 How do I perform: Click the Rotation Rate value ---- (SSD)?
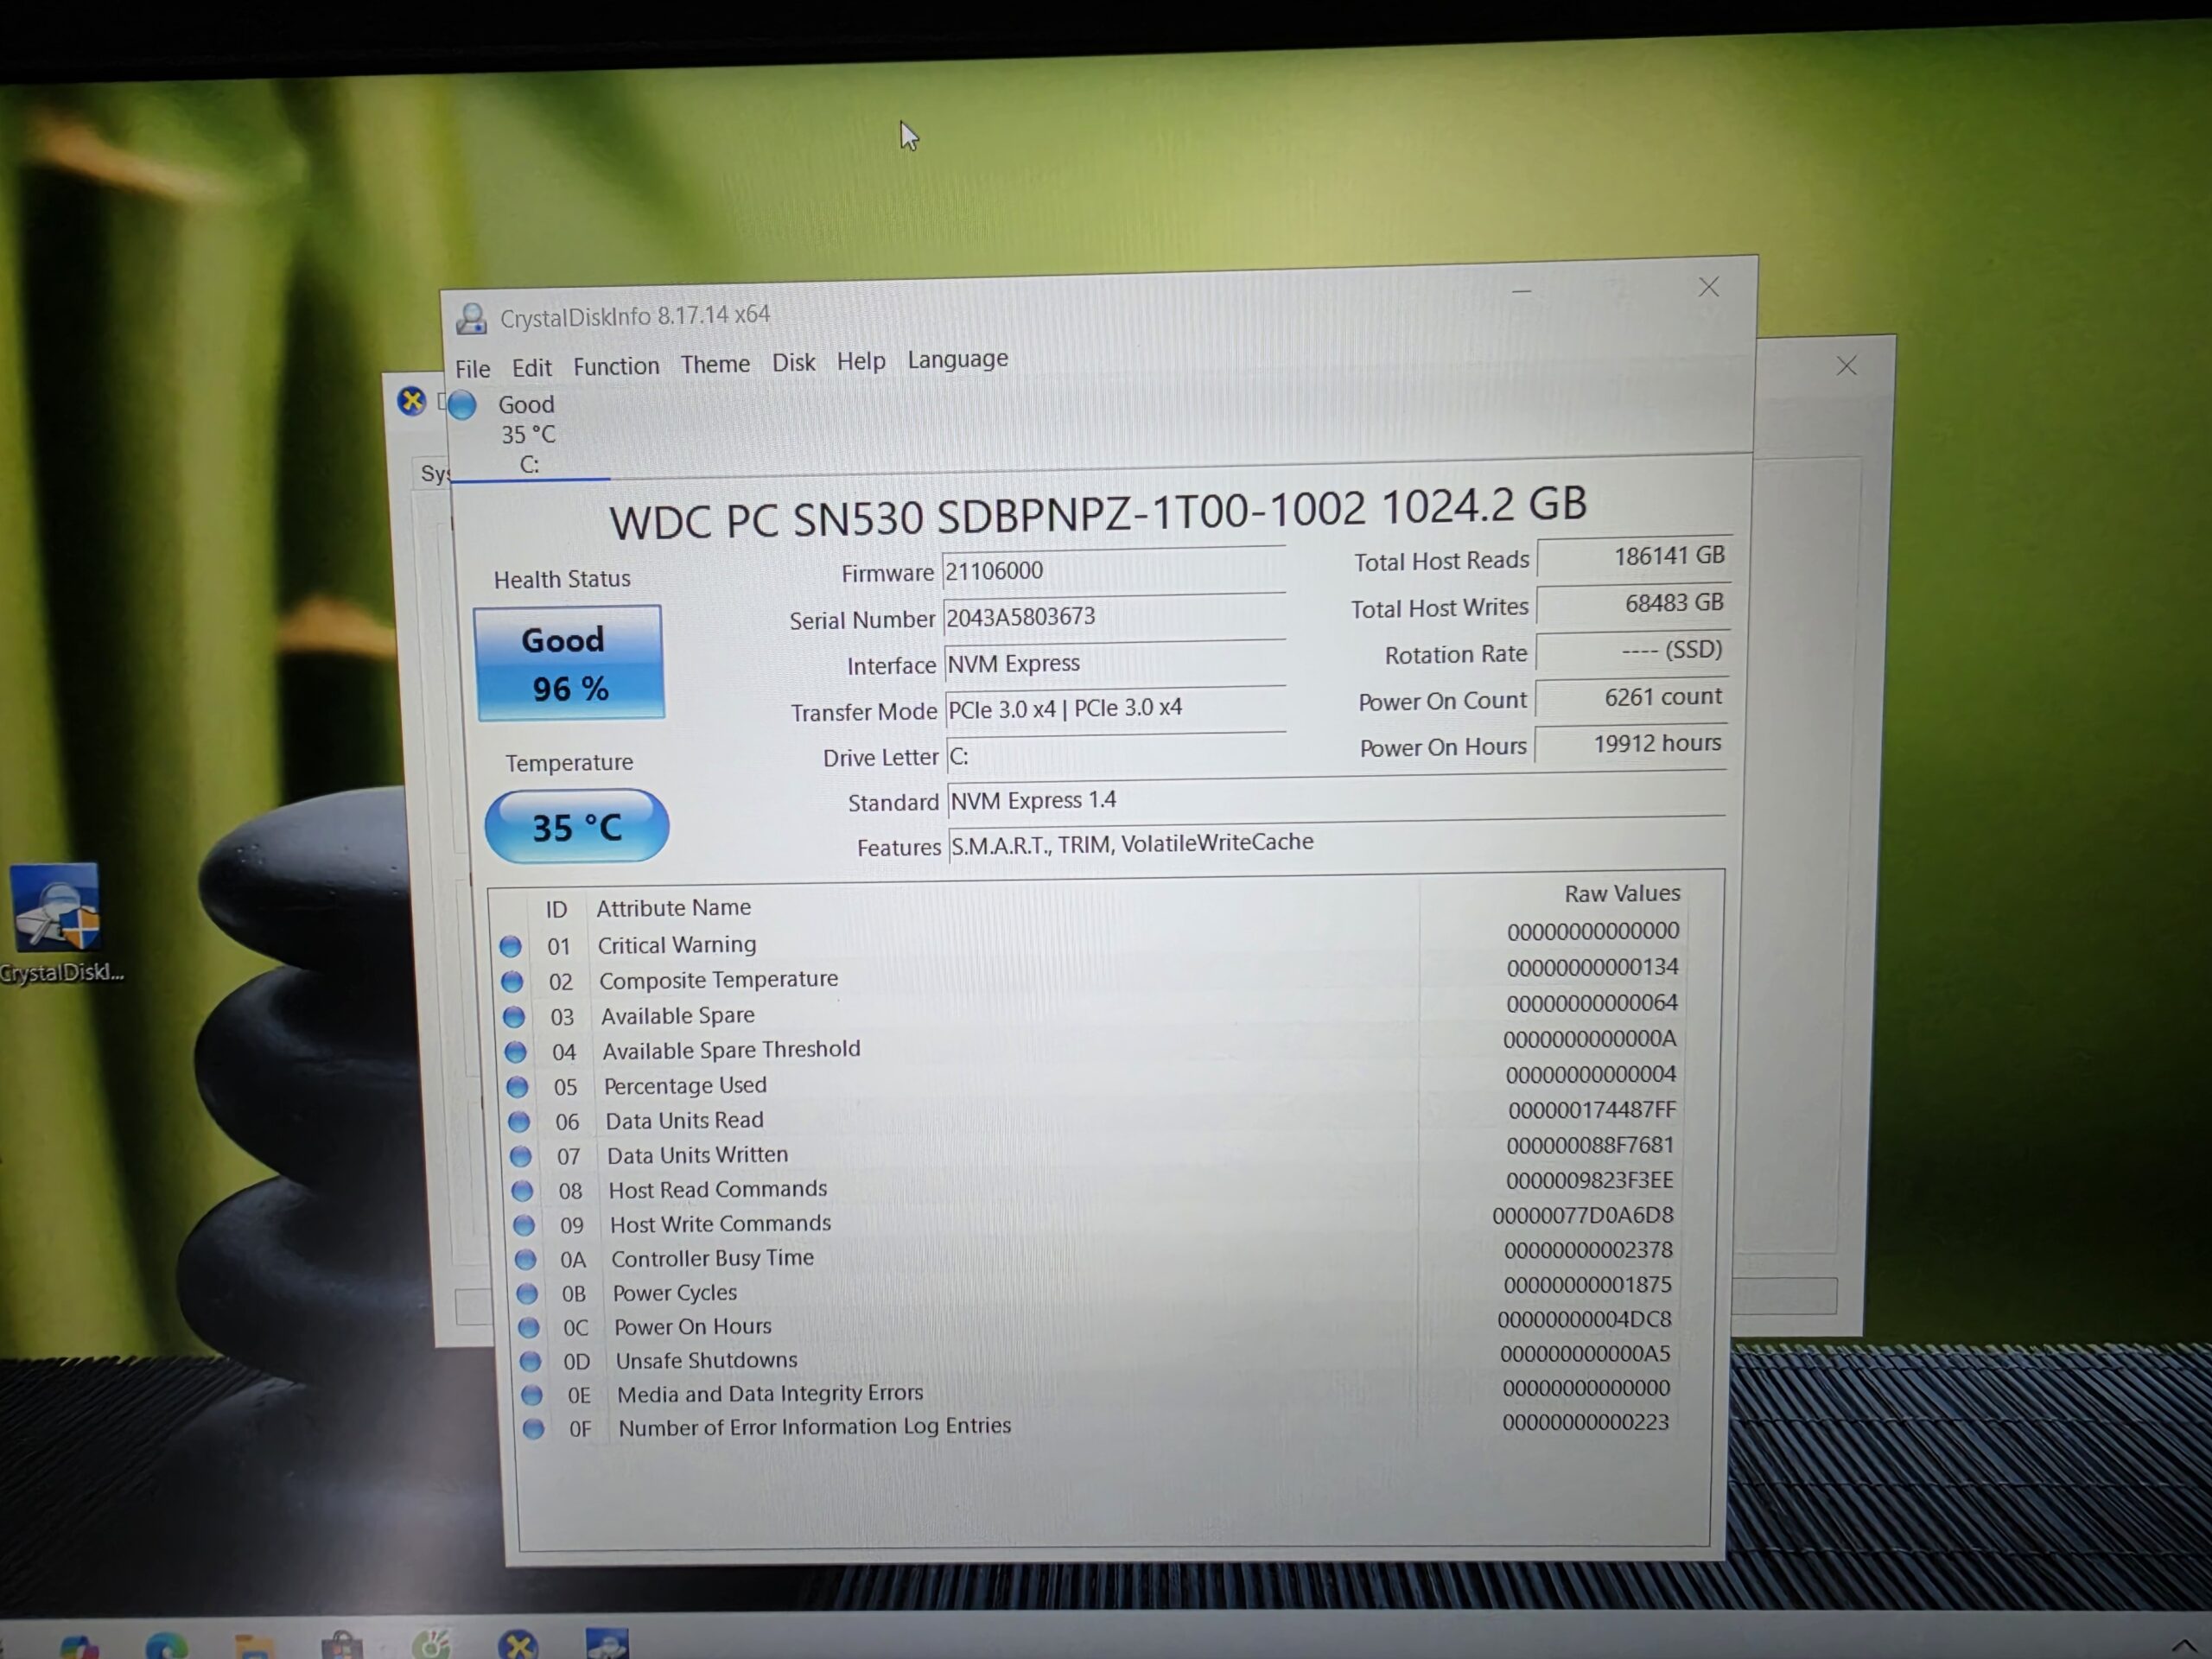pos(1632,651)
